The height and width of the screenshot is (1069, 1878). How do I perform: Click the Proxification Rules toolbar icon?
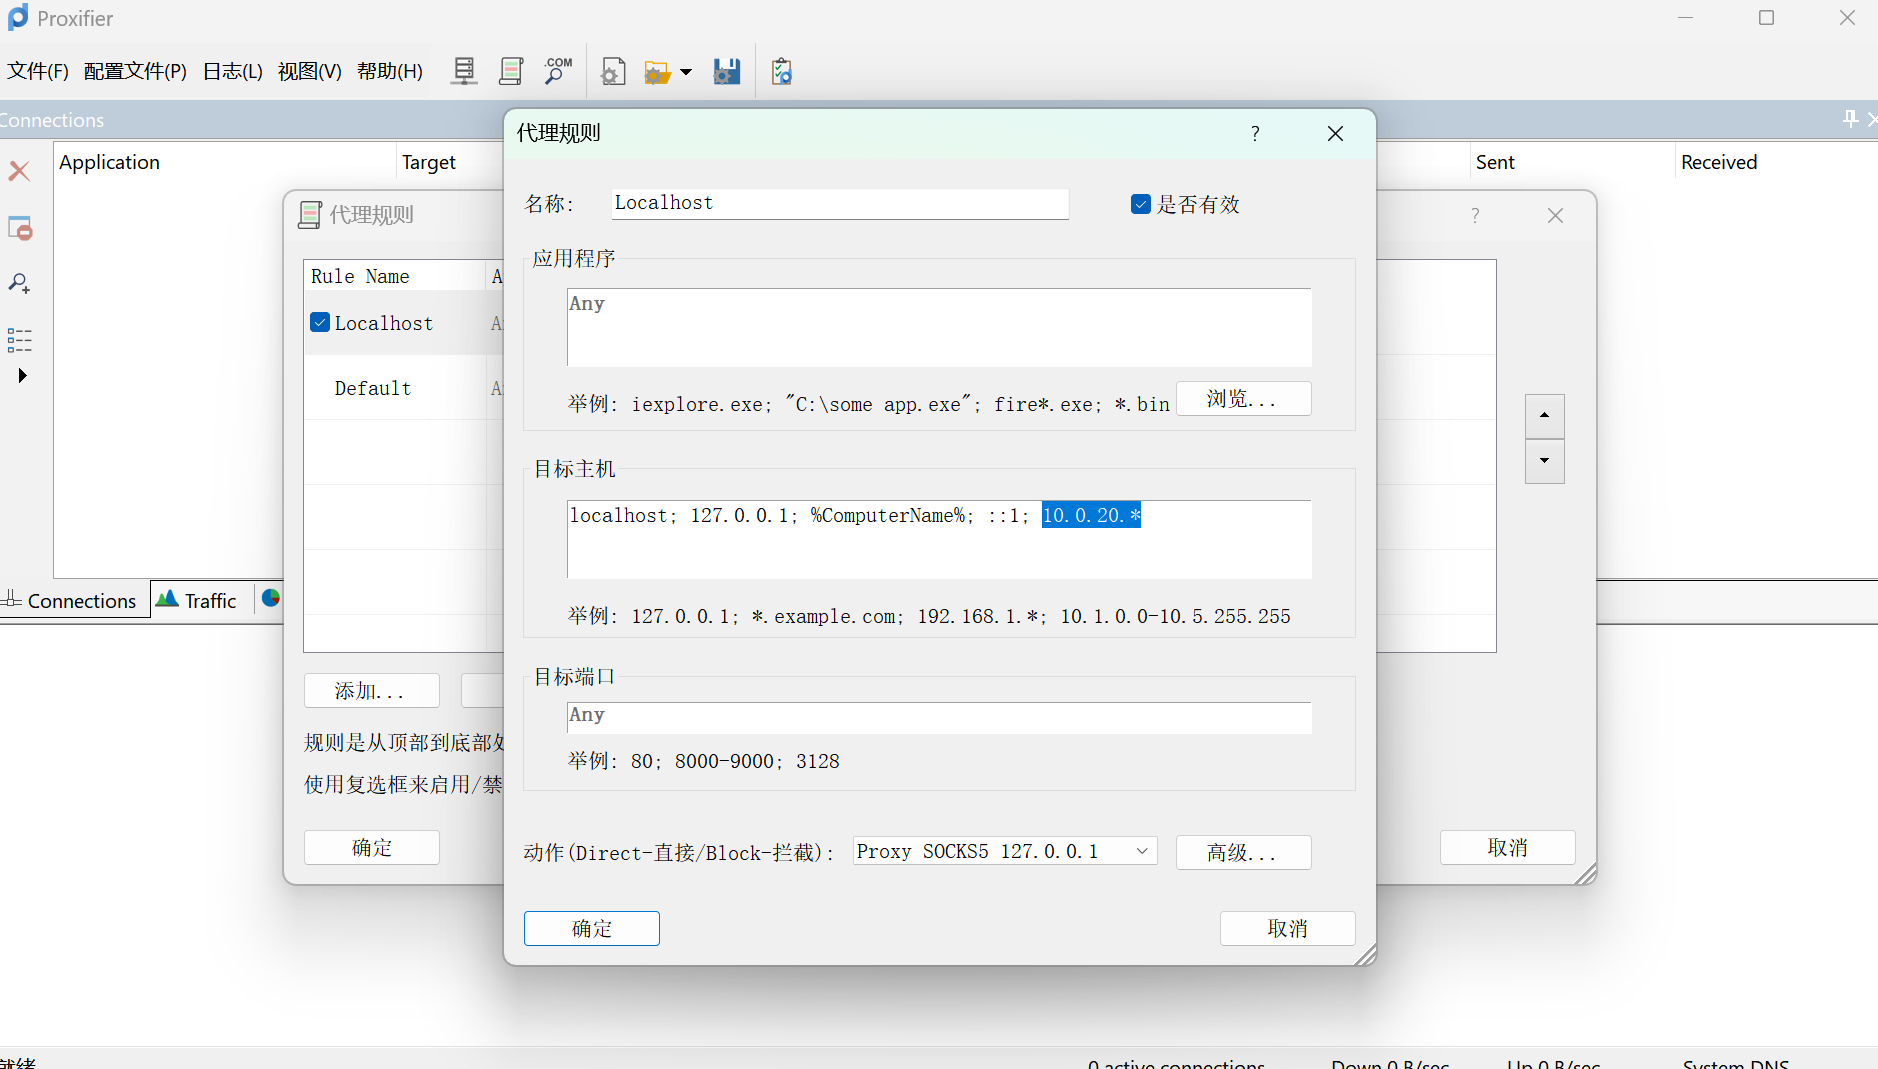click(511, 71)
